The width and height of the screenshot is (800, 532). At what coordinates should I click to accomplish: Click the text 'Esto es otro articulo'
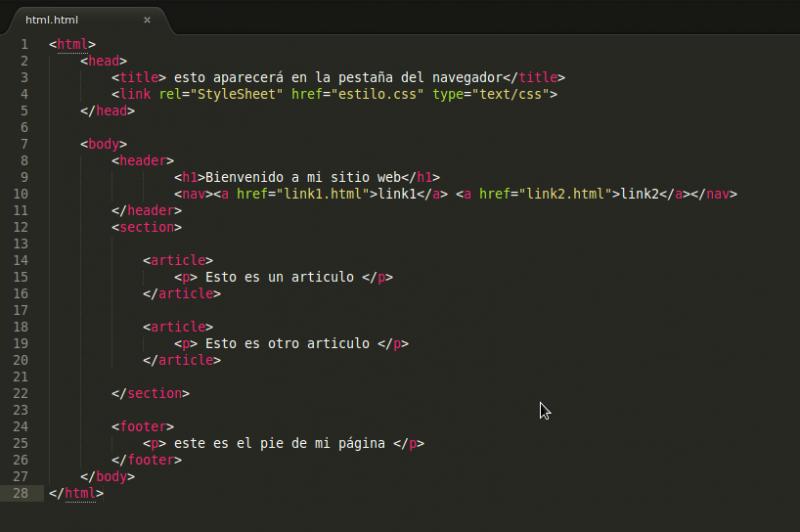287,343
